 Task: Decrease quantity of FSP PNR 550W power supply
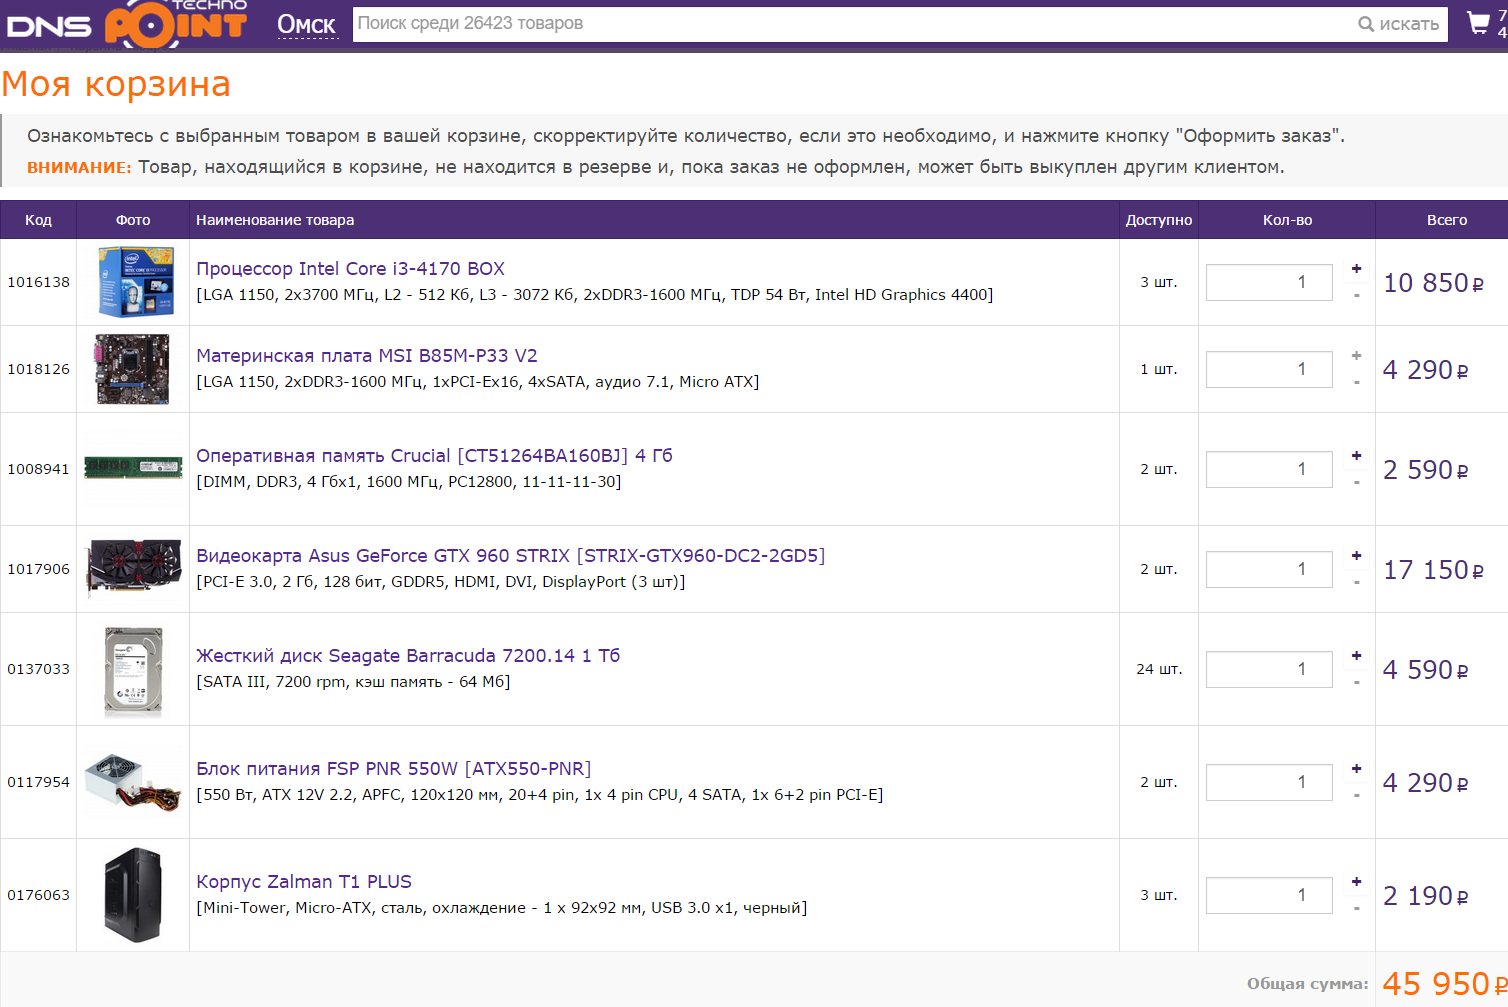click(1356, 795)
